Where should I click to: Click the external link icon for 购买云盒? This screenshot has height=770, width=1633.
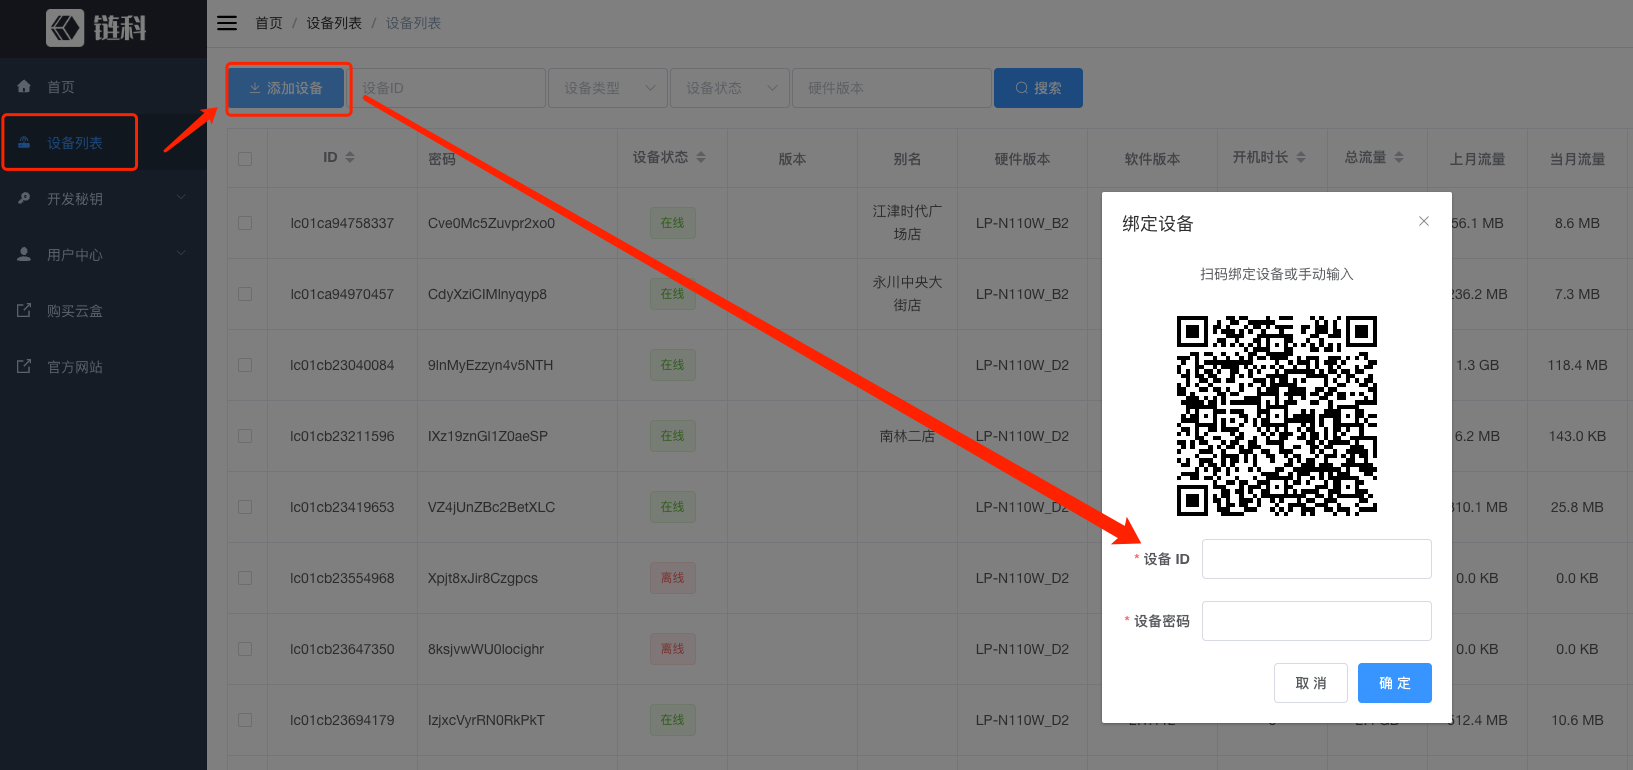[x=24, y=311]
